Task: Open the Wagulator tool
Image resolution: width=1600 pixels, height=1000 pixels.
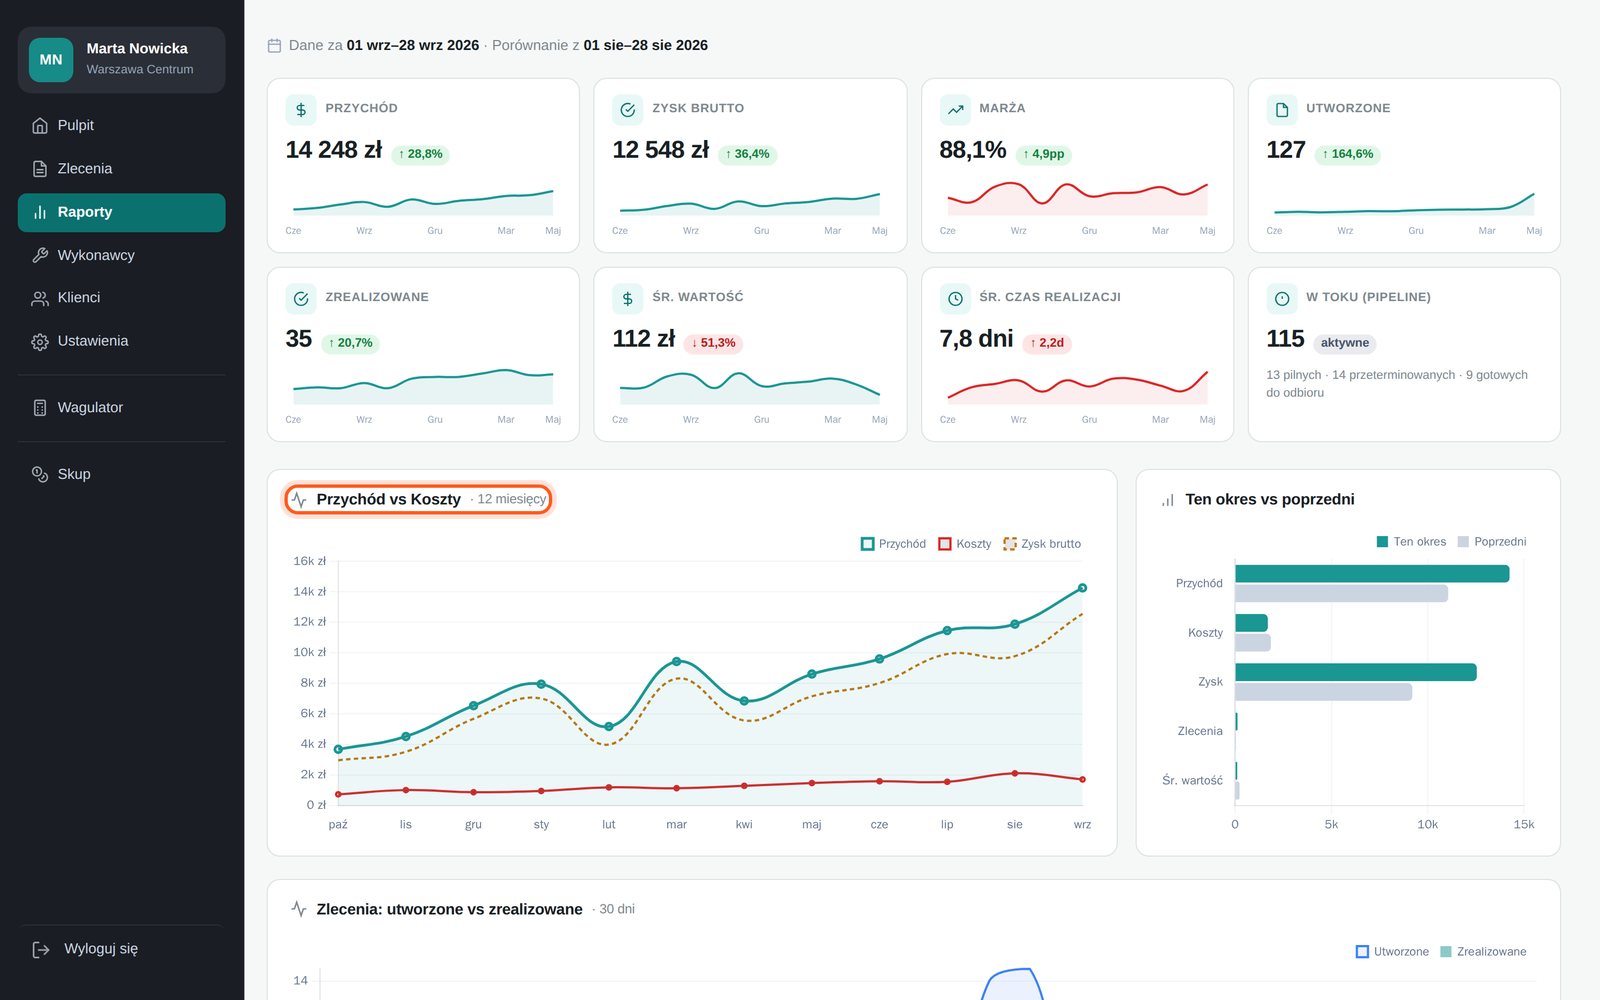Action: [x=122, y=408]
